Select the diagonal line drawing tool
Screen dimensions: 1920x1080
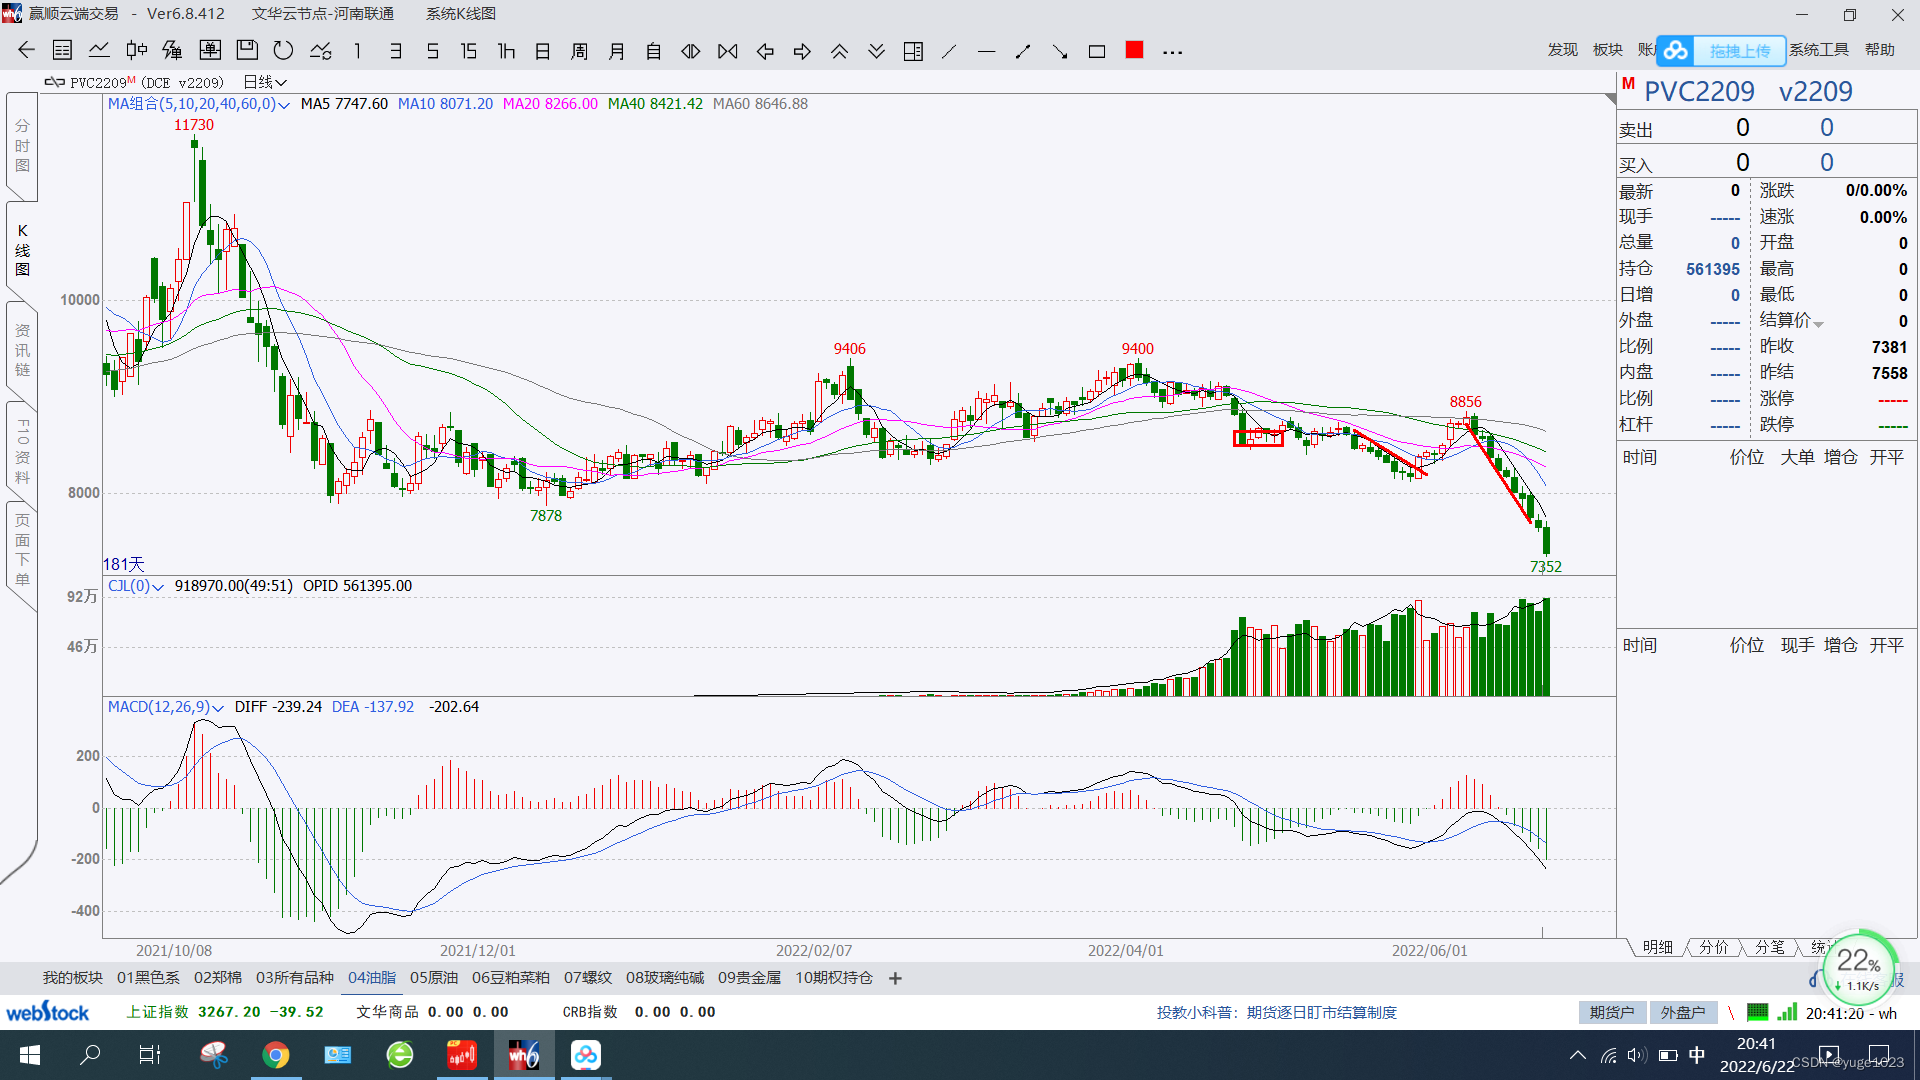[x=949, y=51]
